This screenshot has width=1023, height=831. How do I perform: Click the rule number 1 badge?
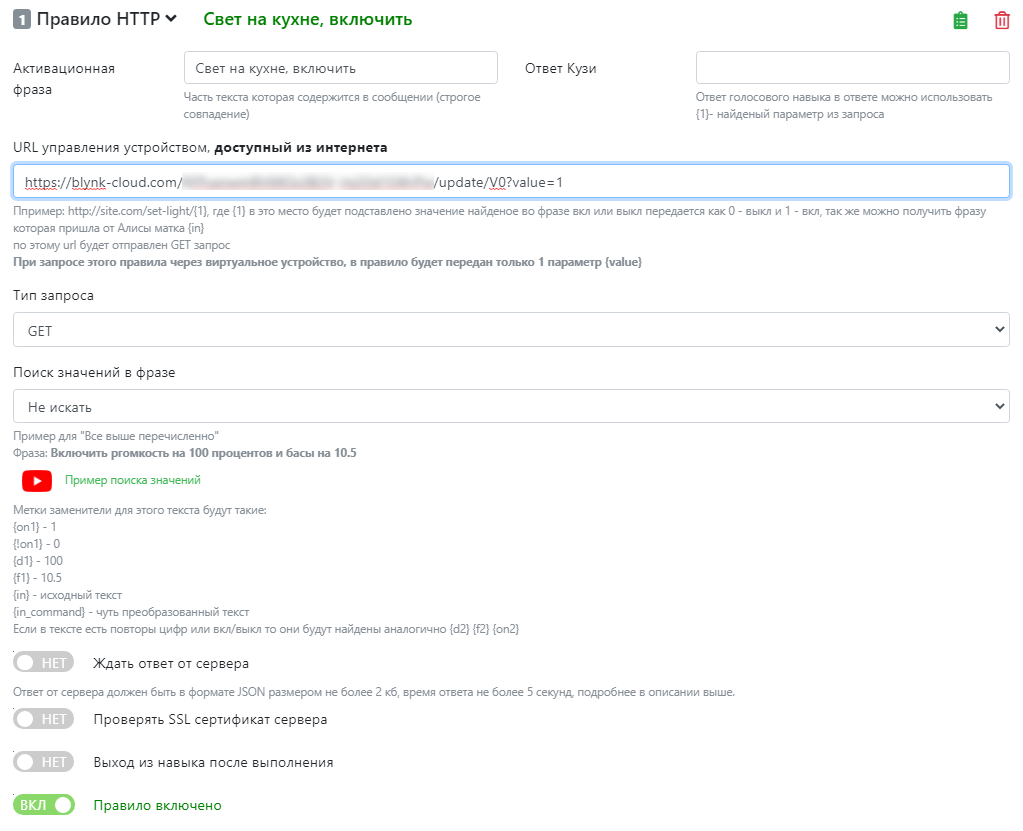(x=21, y=19)
